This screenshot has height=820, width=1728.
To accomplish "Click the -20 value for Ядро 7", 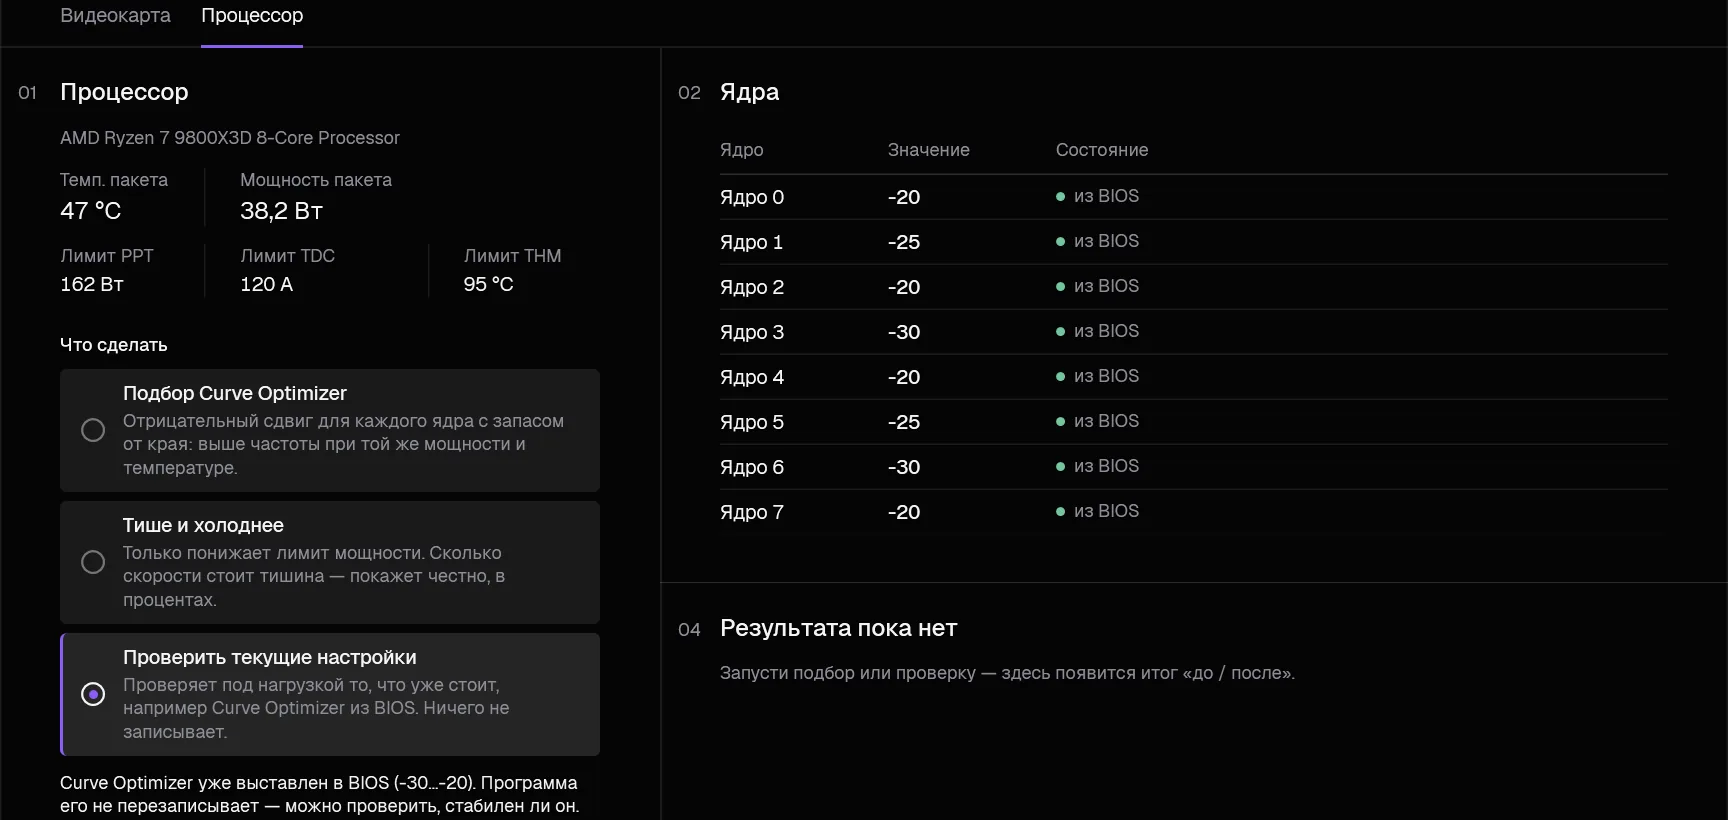I will click(x=904, y=512).
